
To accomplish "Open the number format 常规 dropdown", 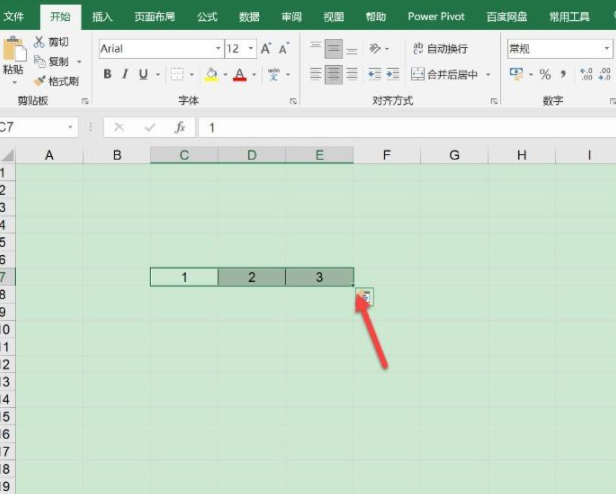I will [607, 49].
